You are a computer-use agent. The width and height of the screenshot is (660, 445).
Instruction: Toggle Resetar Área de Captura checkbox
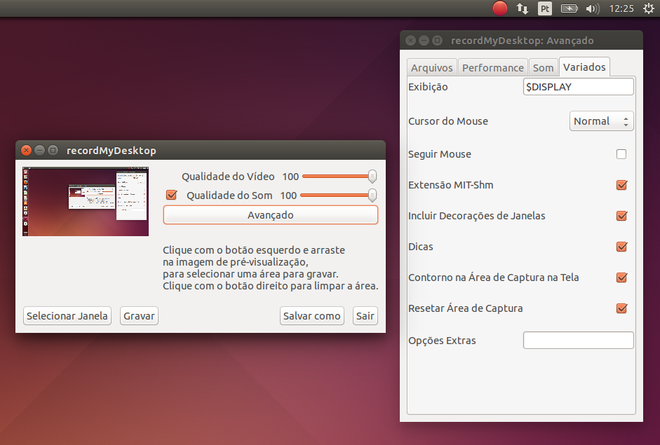[x=622, y=308]
